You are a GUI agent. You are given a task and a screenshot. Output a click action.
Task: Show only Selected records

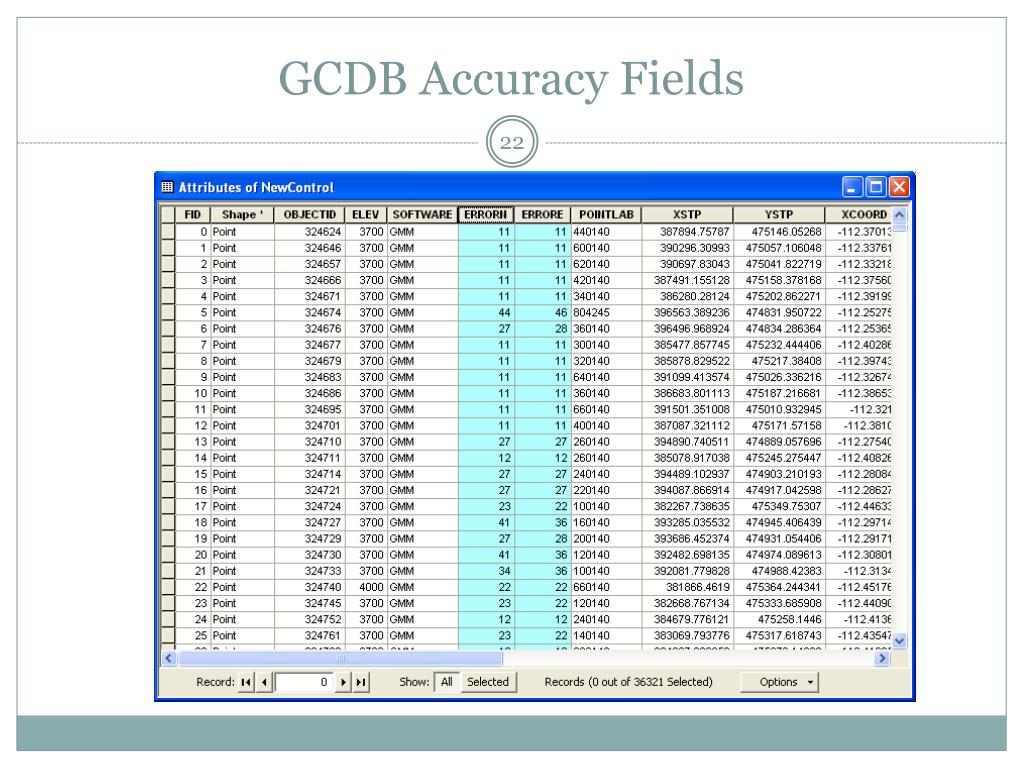click(486, 682)
